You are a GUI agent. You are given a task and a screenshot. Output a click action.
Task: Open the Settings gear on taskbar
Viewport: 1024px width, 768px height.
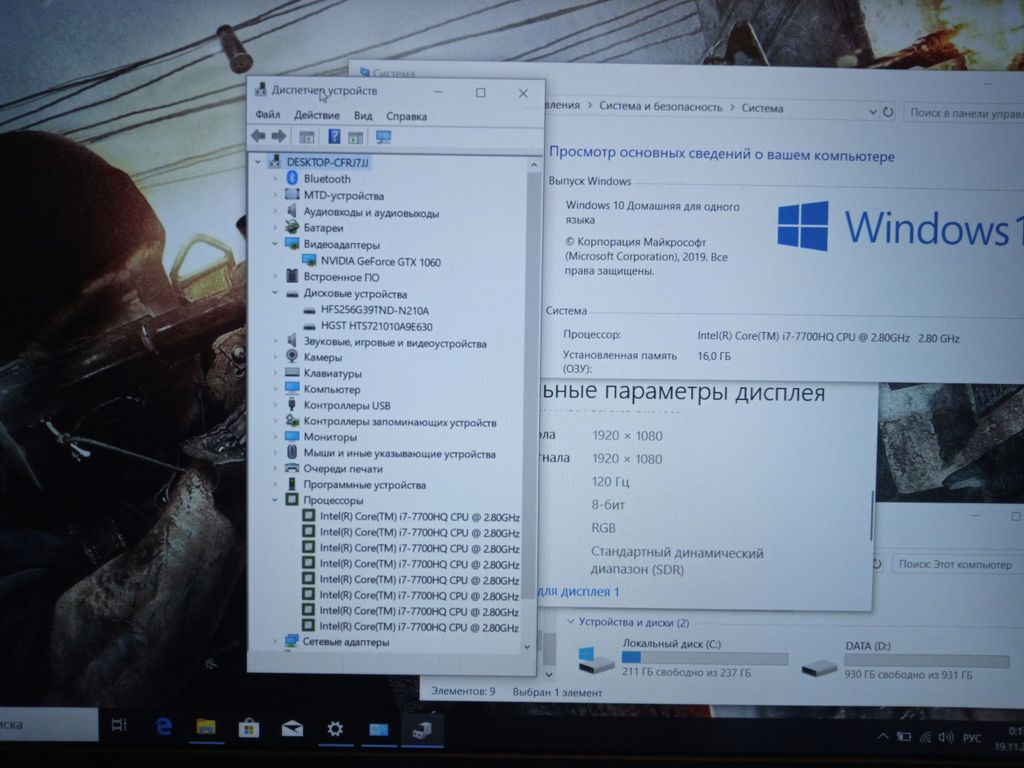click(x=335, y=729)
